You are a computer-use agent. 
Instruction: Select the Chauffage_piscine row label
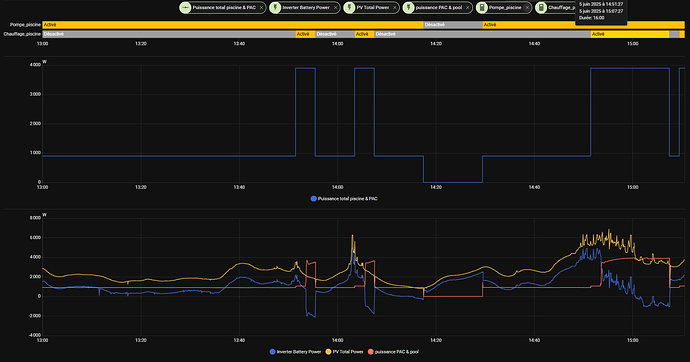coord(22,34)
